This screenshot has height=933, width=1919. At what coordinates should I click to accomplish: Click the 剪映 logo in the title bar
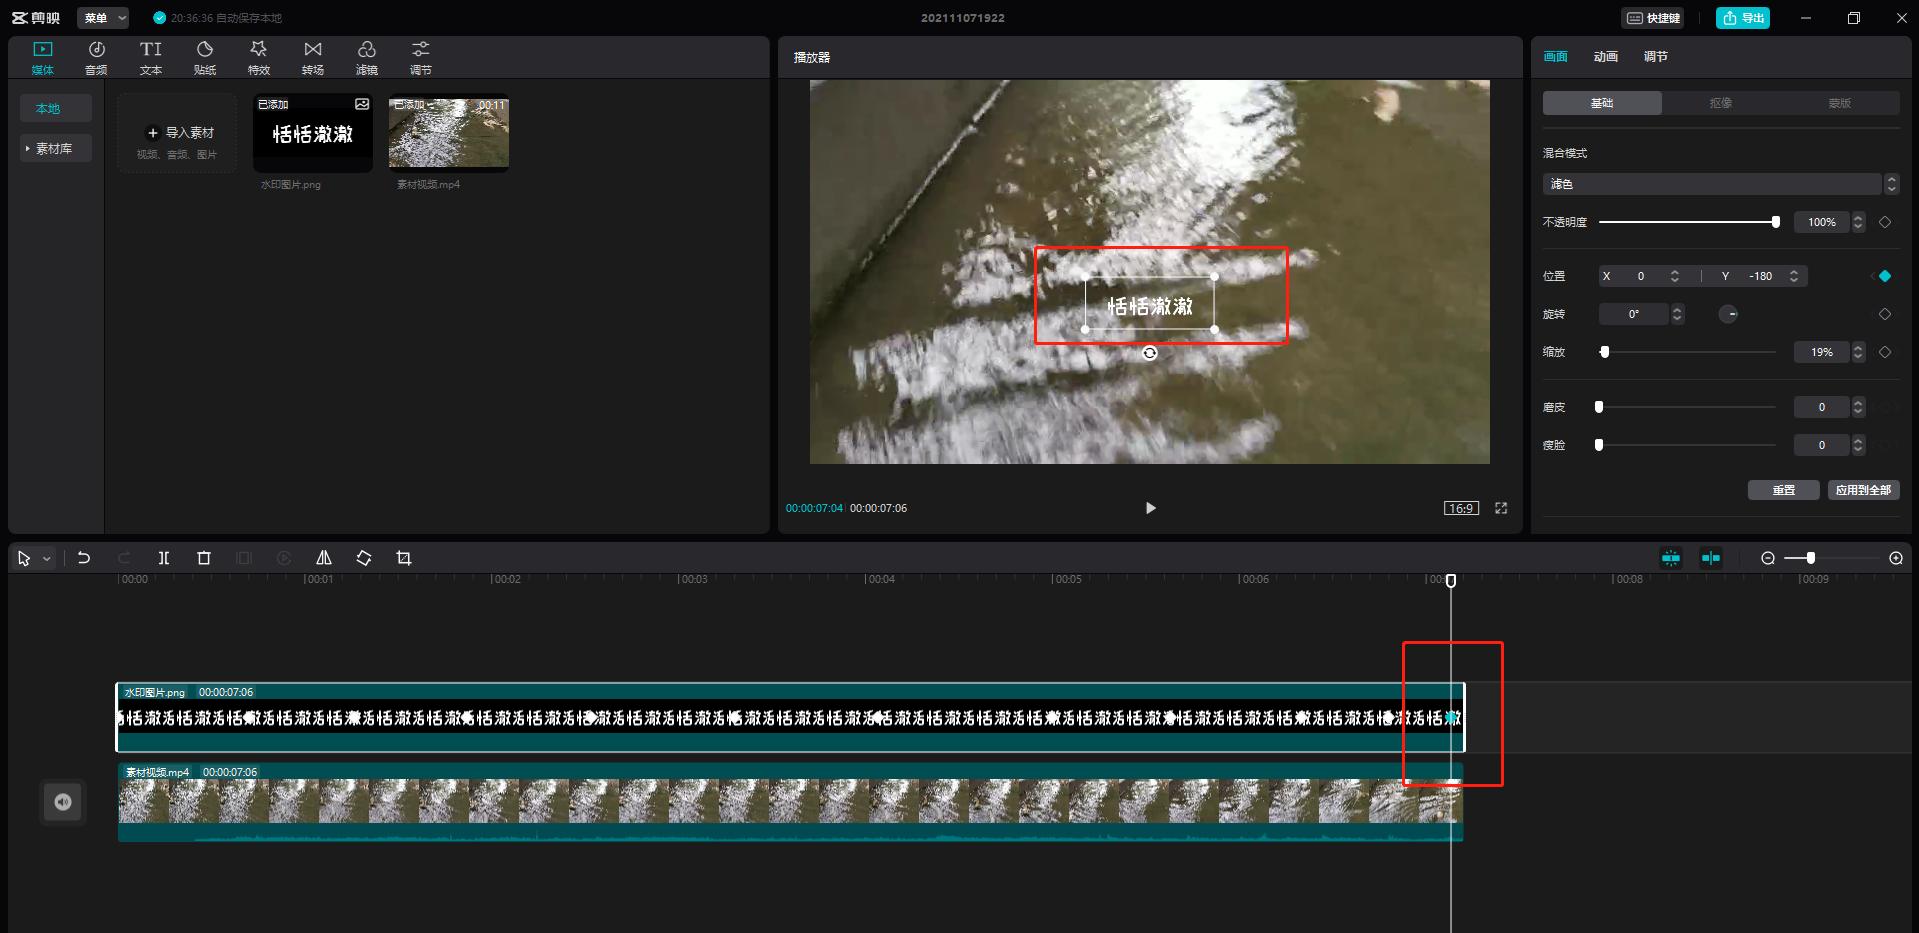[x=36, y=18]
